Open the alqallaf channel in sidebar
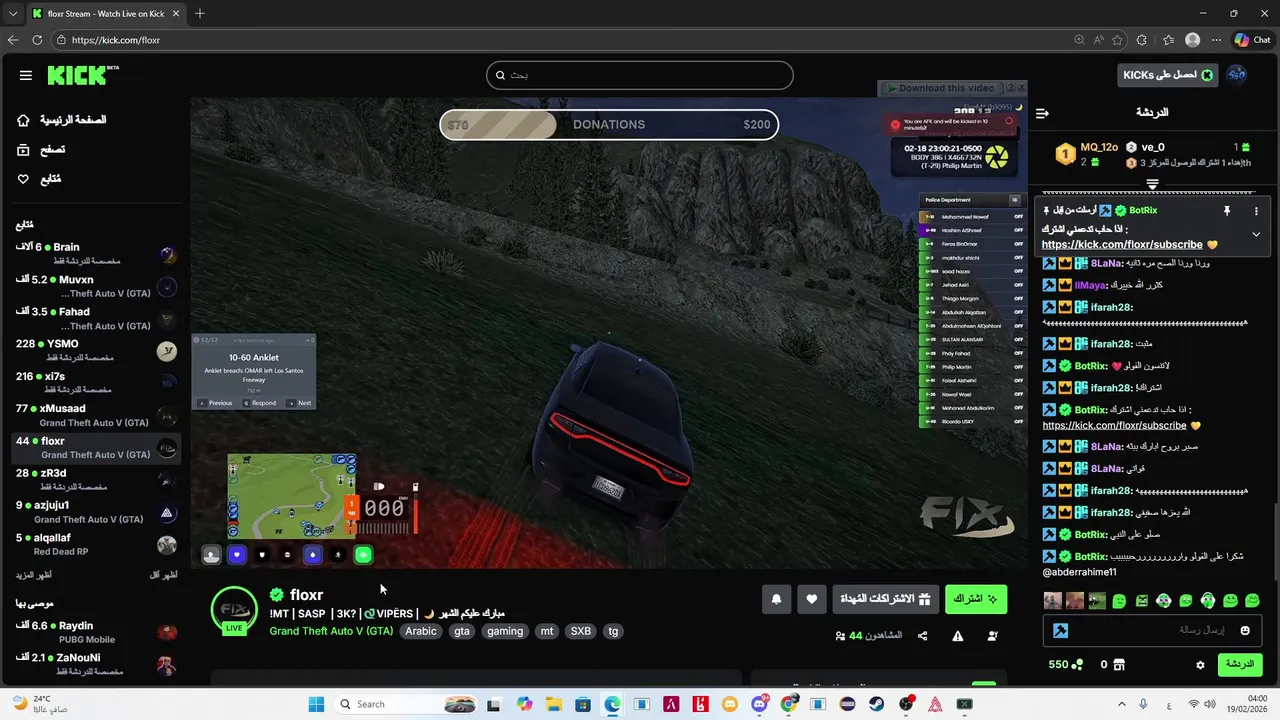The width and height of the screenshot is (1280, 720). point(96,544)
